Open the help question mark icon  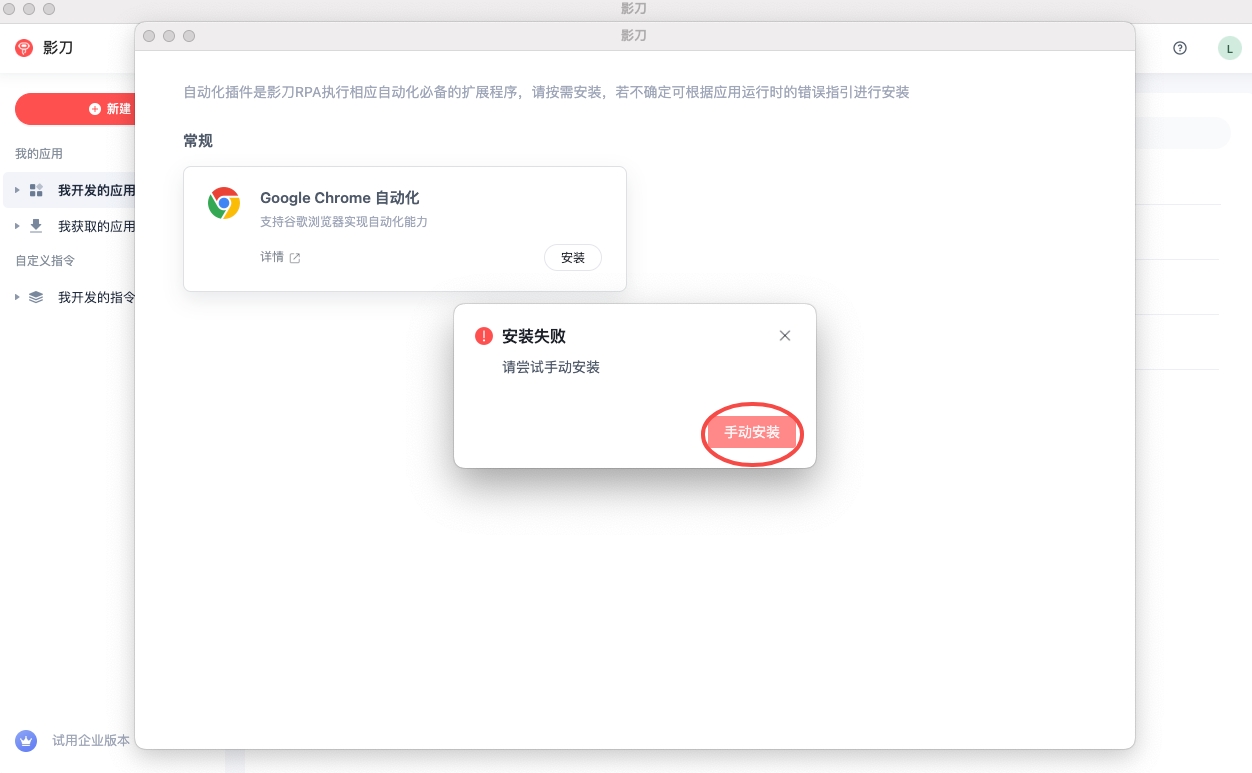[1180, 48]
